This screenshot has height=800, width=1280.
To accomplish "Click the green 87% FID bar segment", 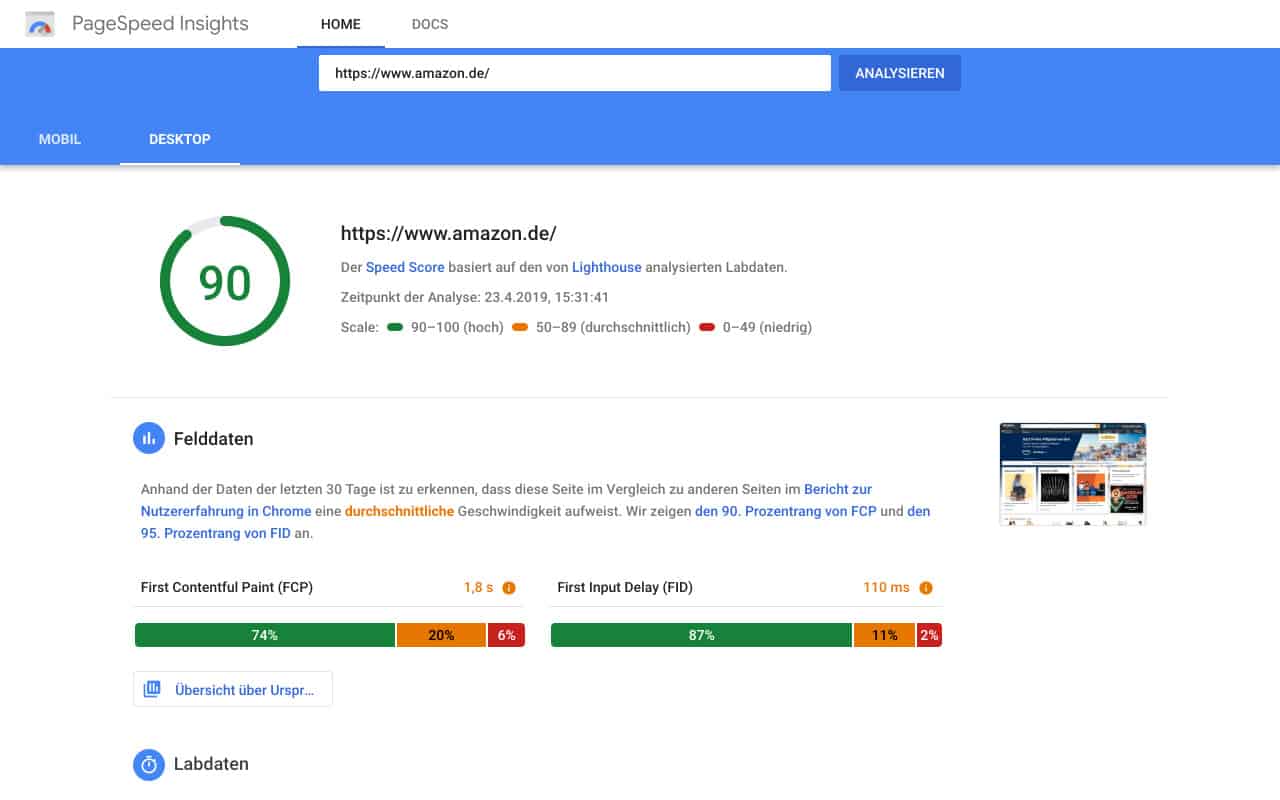I will pos(701,635).
